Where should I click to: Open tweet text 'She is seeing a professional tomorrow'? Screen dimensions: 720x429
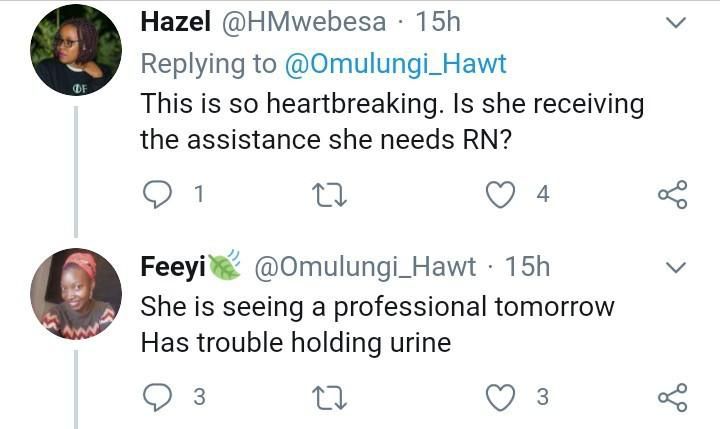click(377, 306)
